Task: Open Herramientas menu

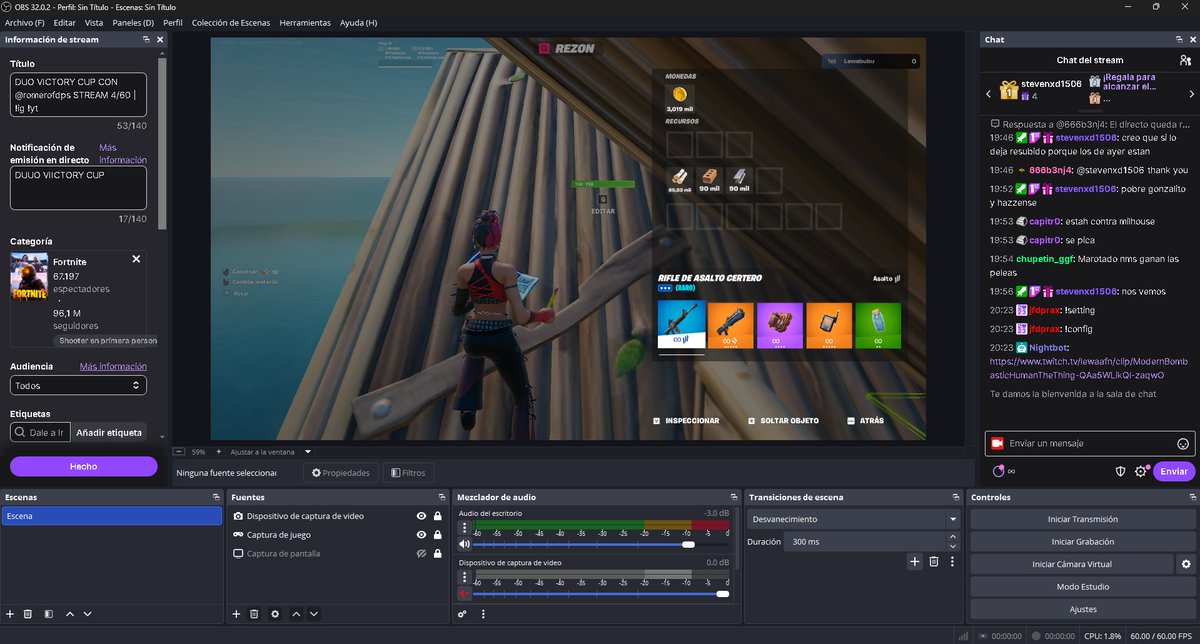Action: pyautogui.click(x=305, y=22)
